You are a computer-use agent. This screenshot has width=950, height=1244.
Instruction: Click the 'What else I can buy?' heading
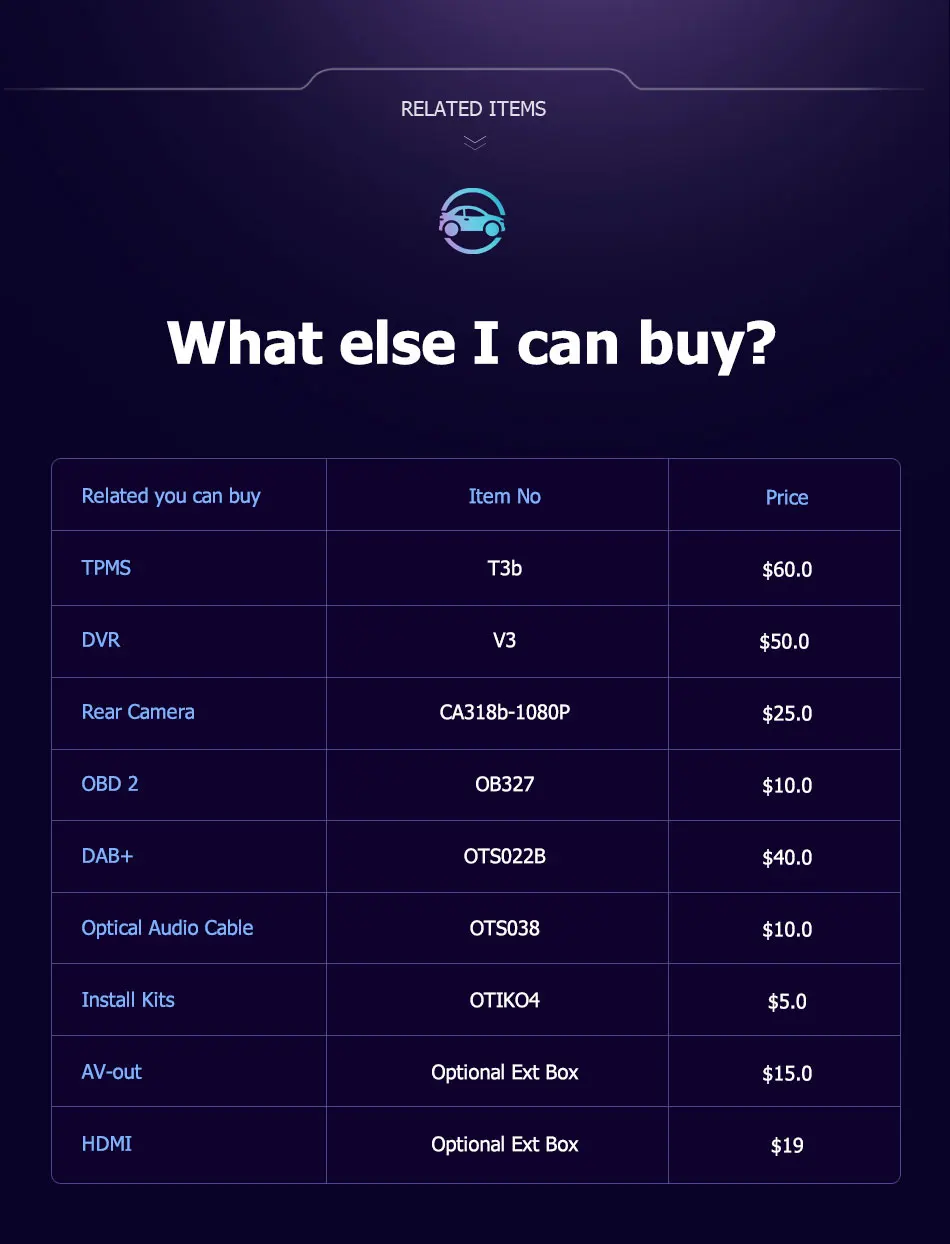point(472,343)
